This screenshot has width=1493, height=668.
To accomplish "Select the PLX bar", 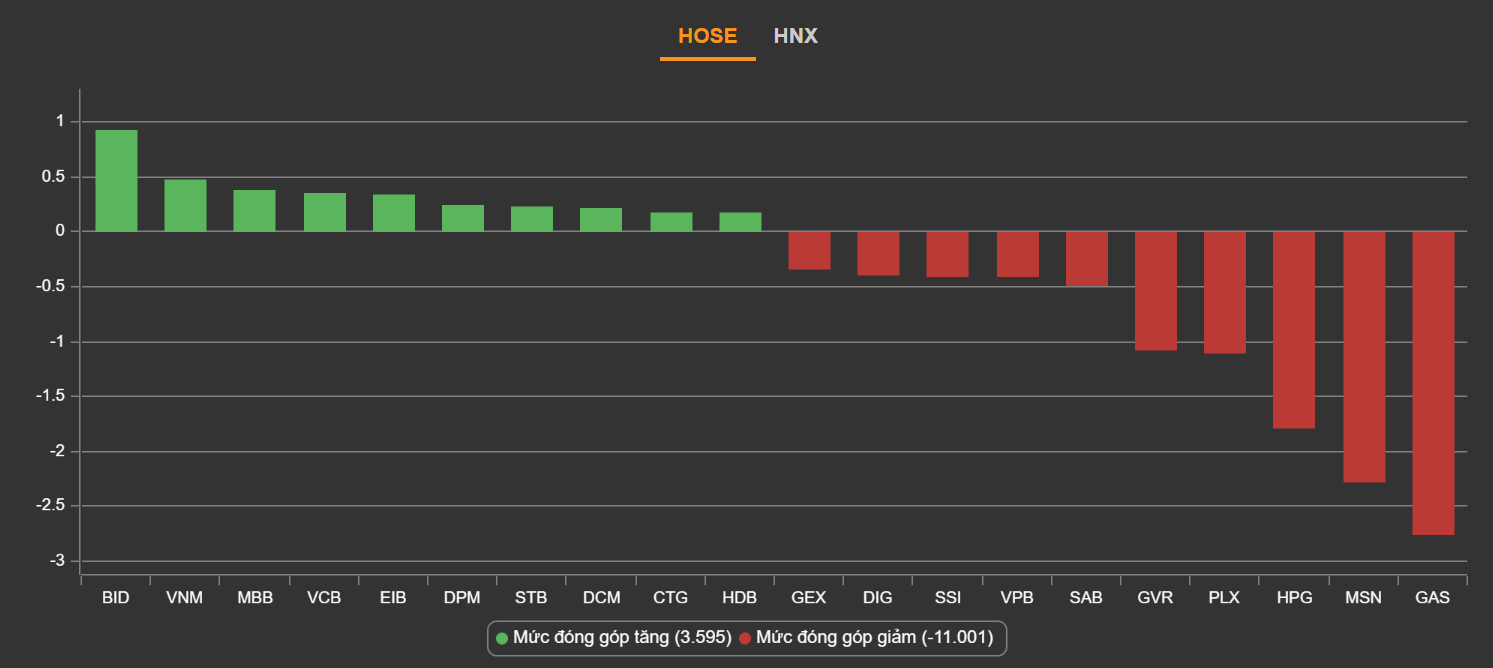I will click(1225, 292).
